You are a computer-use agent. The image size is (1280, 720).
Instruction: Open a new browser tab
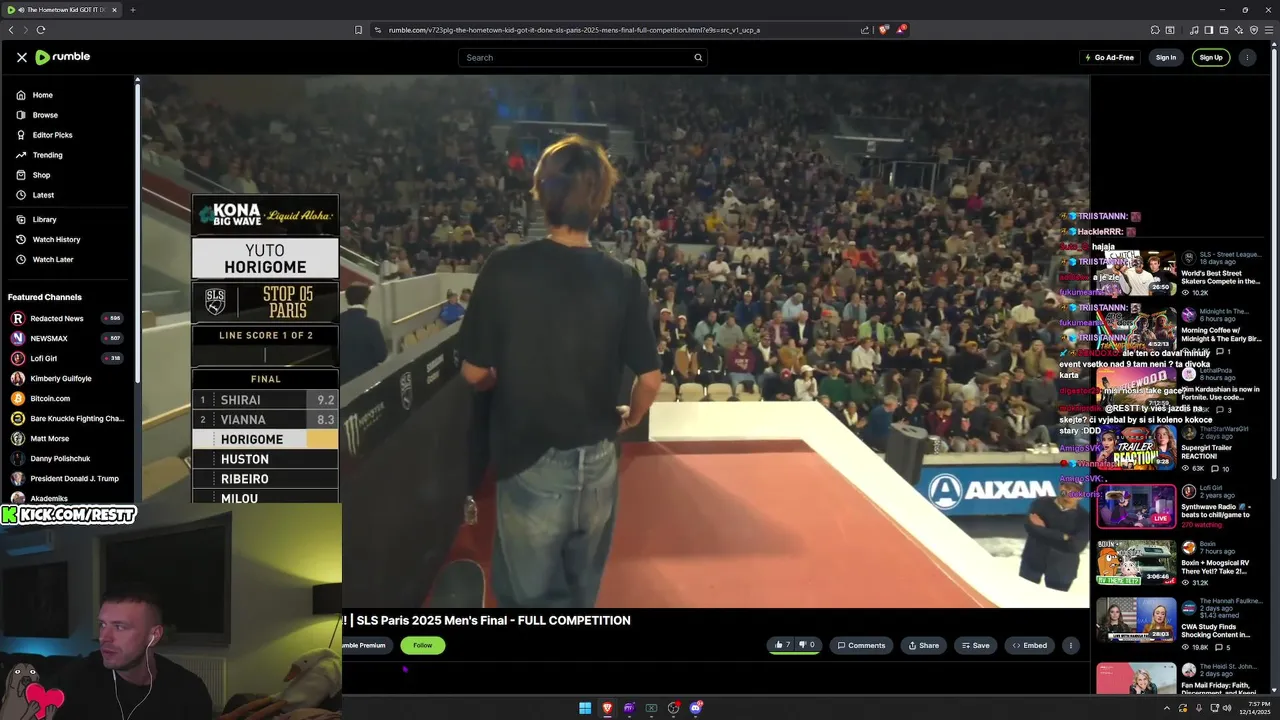point(132,10)
